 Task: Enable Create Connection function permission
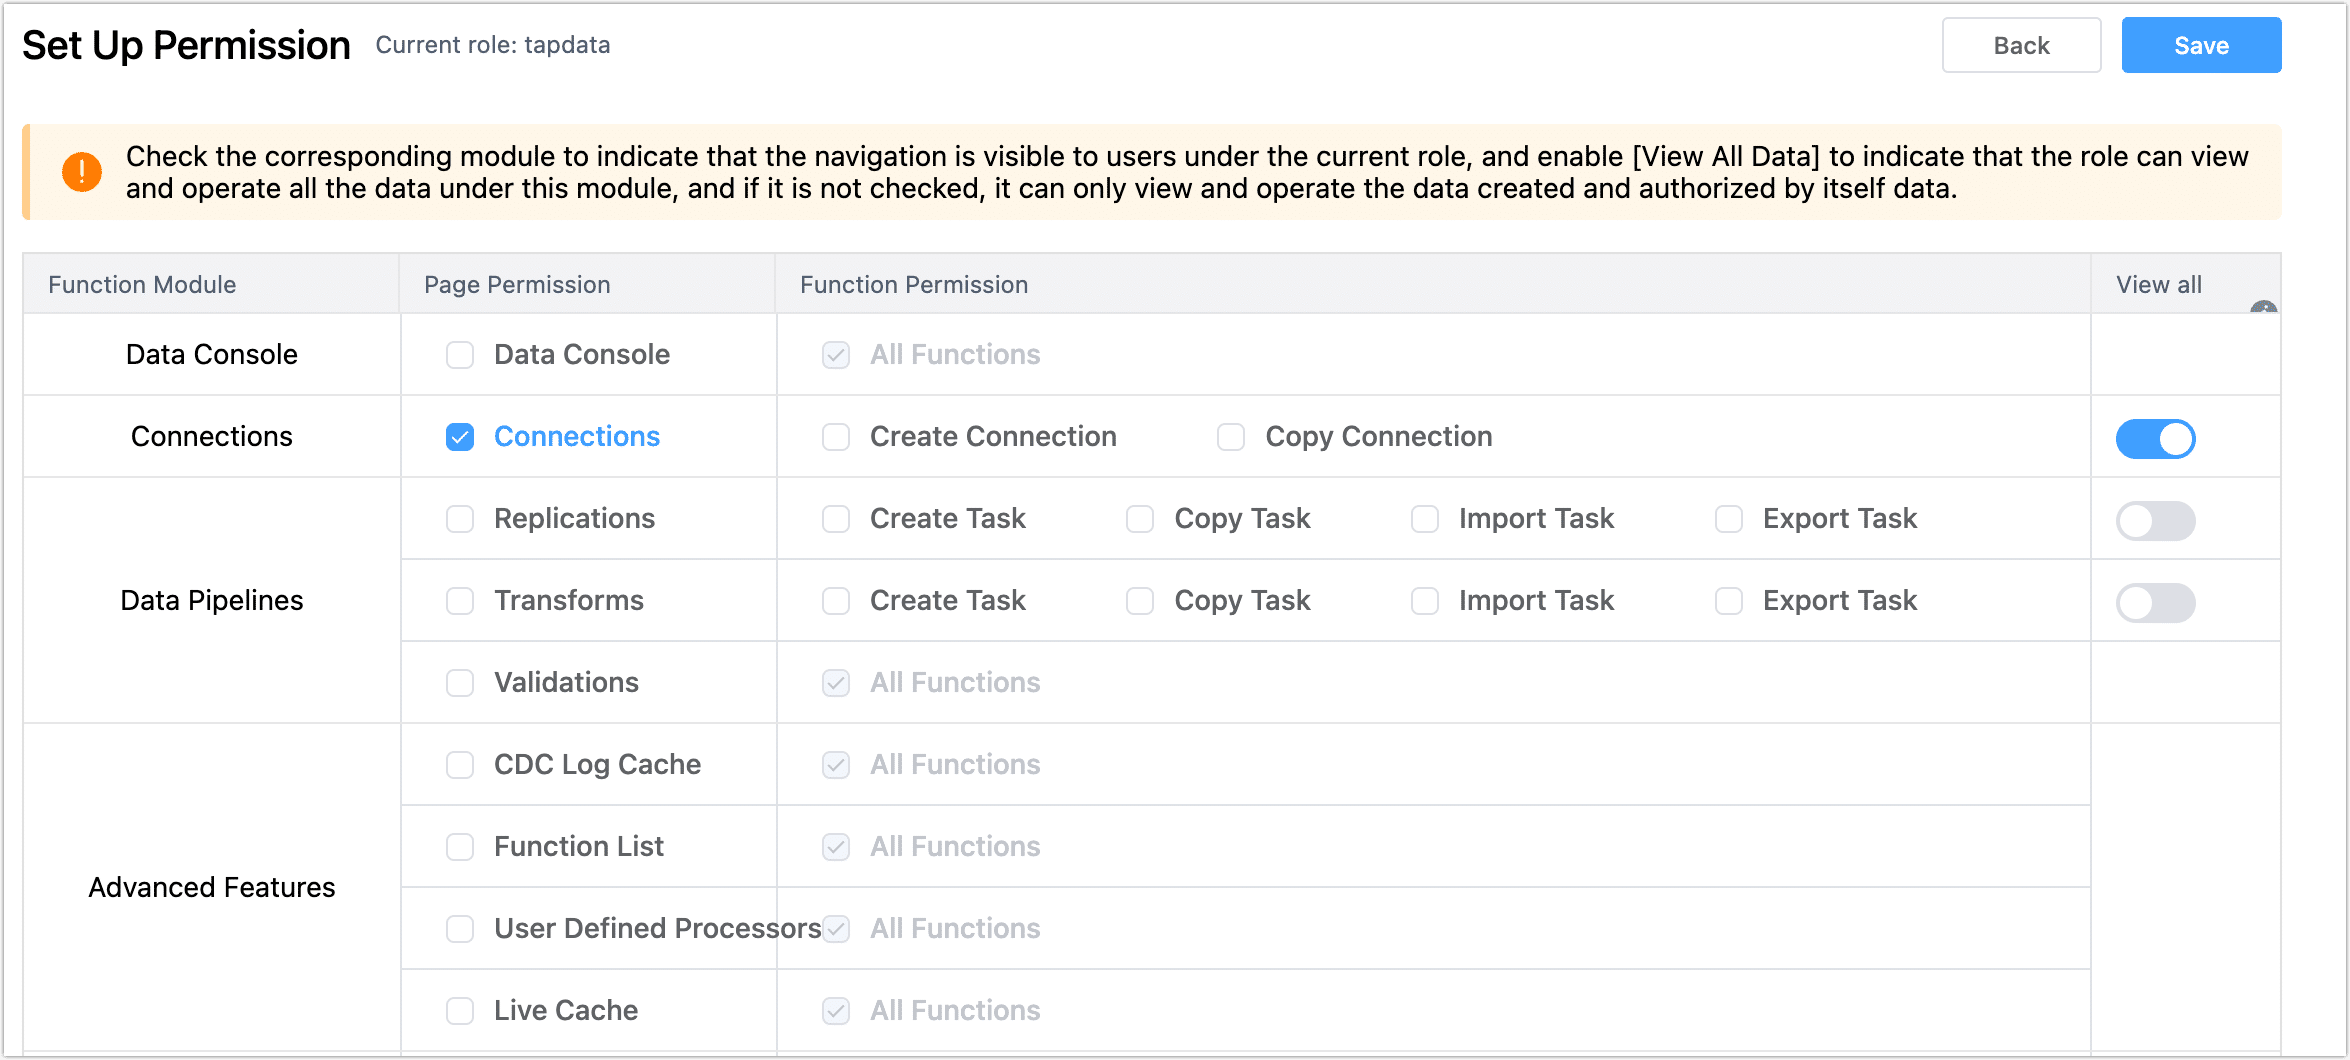click(x=835, y=437)
